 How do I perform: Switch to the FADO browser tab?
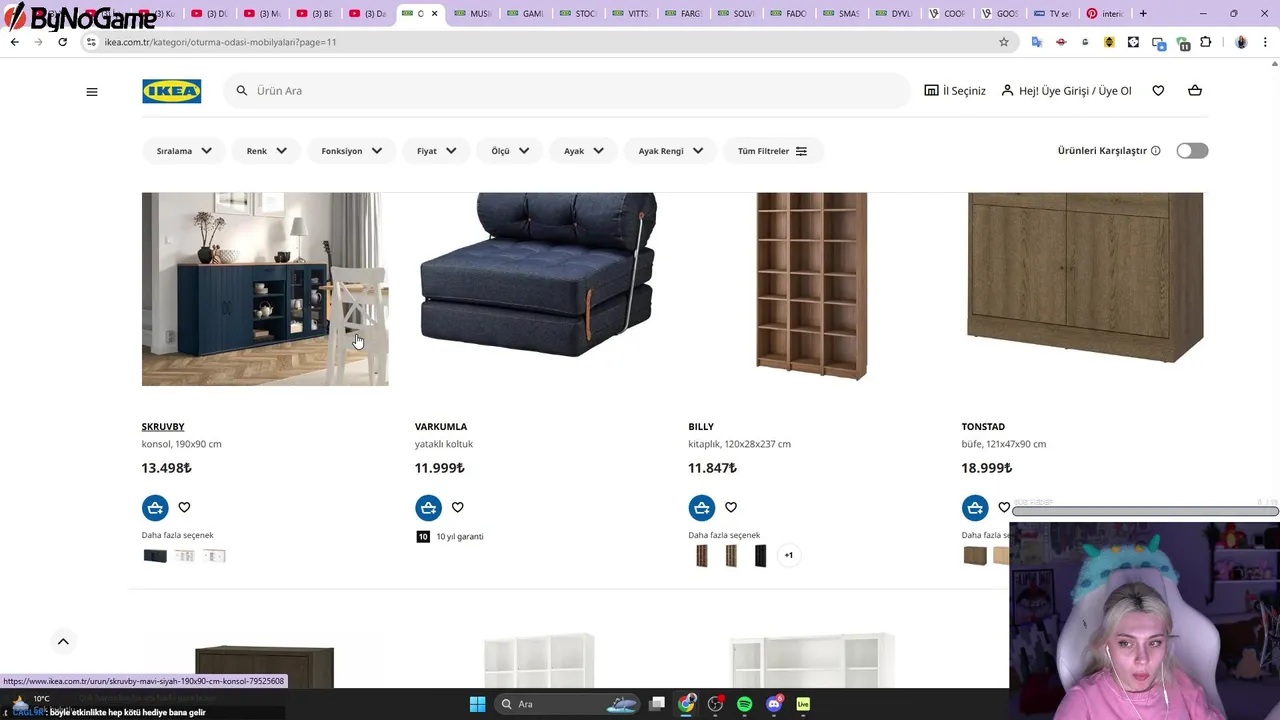787,14
